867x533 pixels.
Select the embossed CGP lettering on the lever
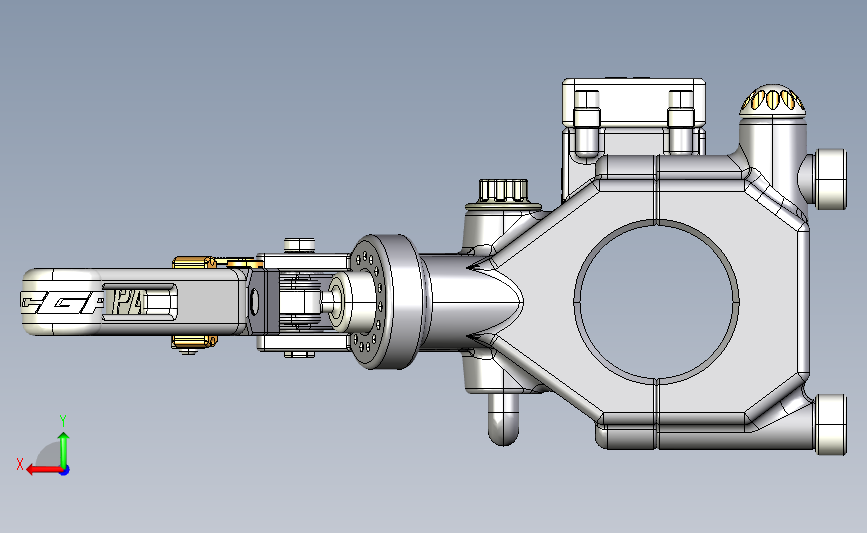62,303
